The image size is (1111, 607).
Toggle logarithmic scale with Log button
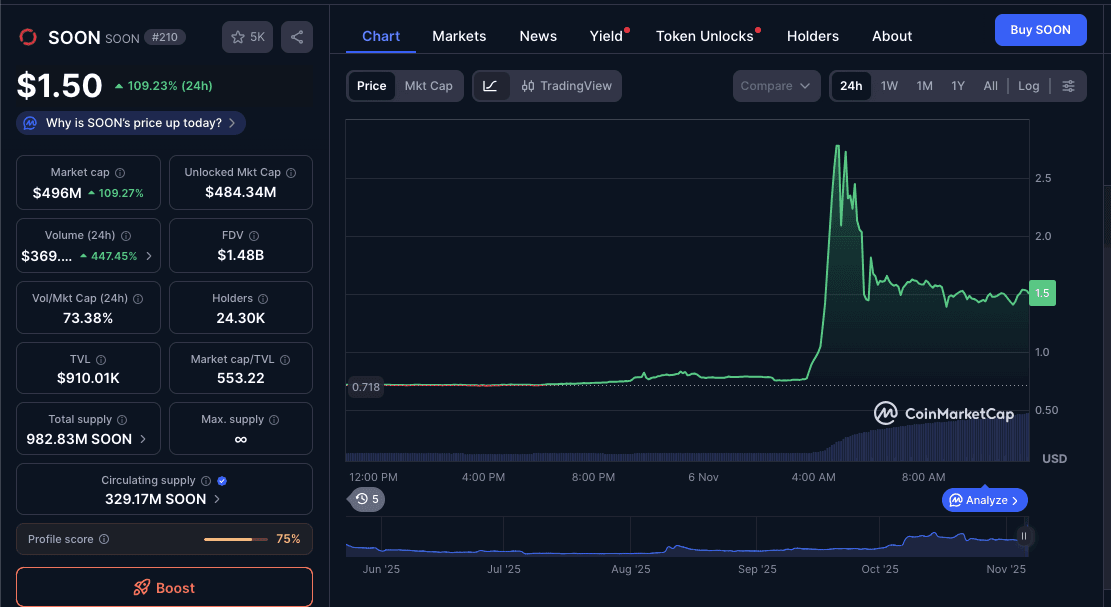coord(1028,86)
